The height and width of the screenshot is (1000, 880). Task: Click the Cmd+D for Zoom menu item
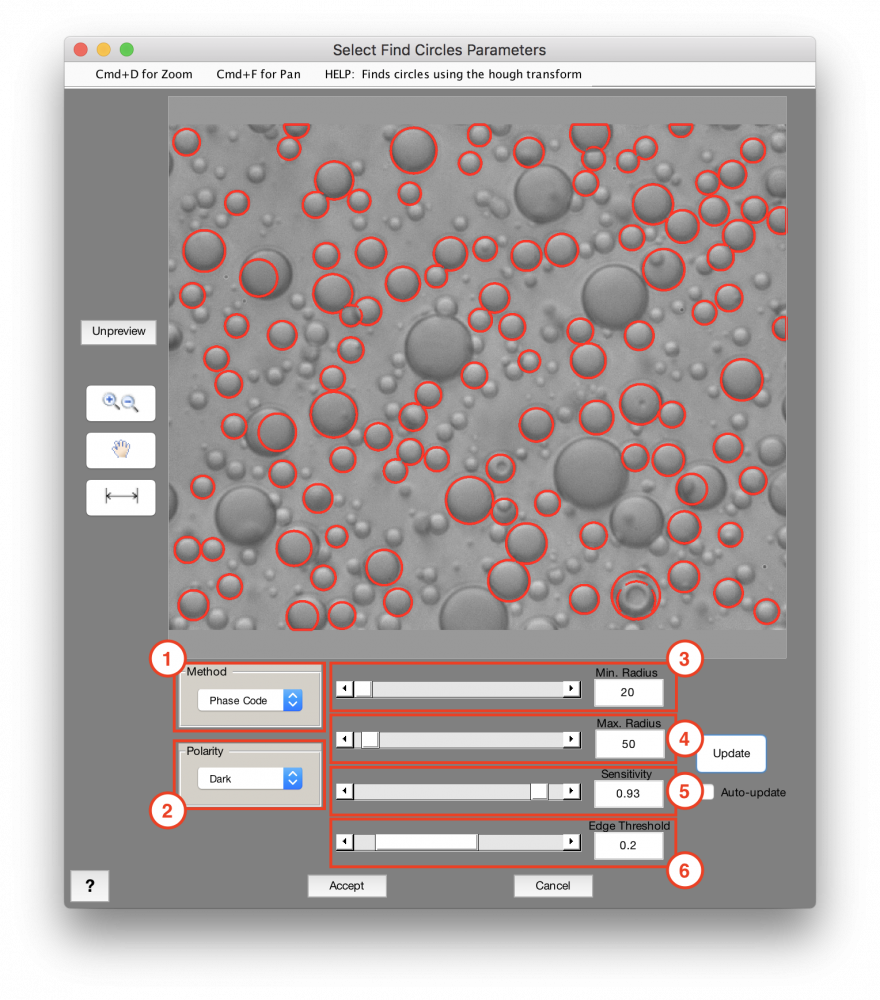tap(143, 74)
